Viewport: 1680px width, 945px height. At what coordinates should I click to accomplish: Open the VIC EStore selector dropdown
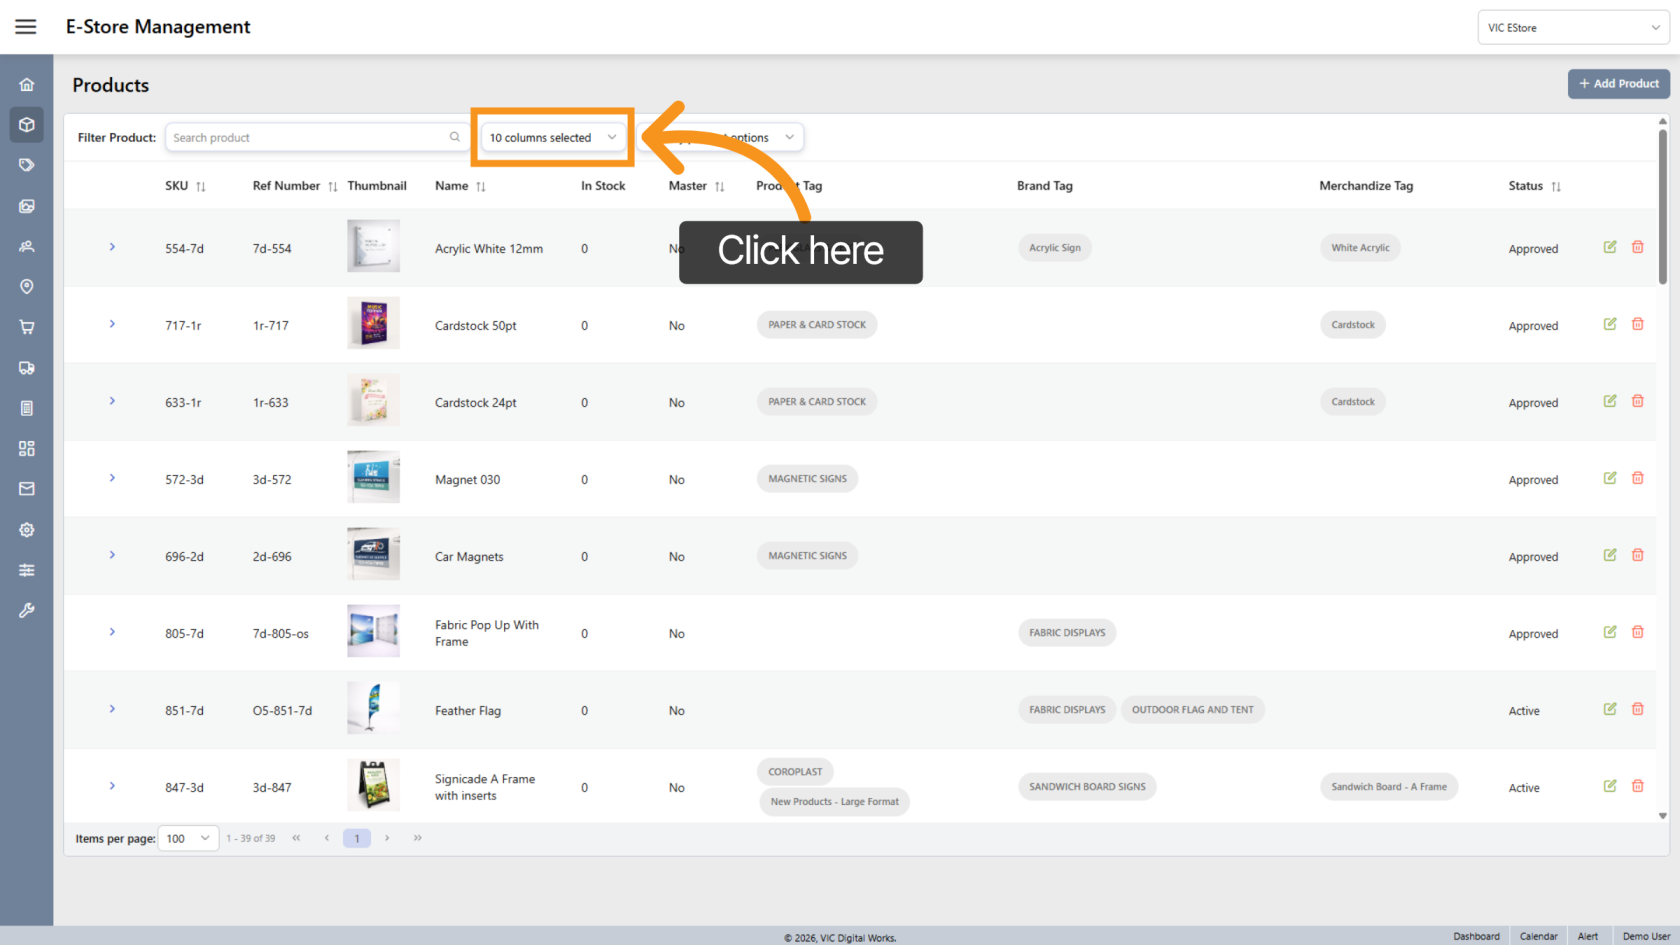pyautogui.click(x=1573, y=28)
